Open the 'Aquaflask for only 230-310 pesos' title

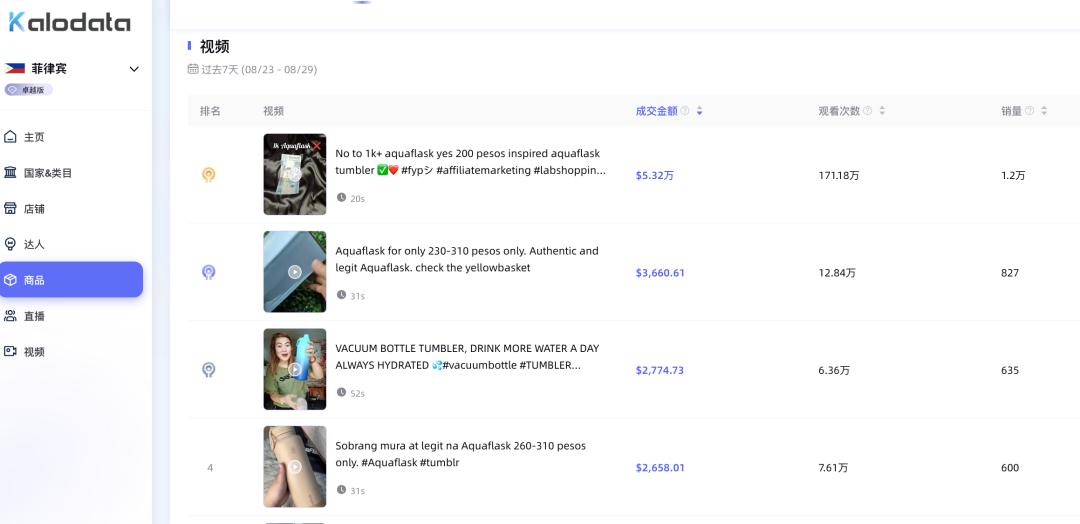click(467, 259)
